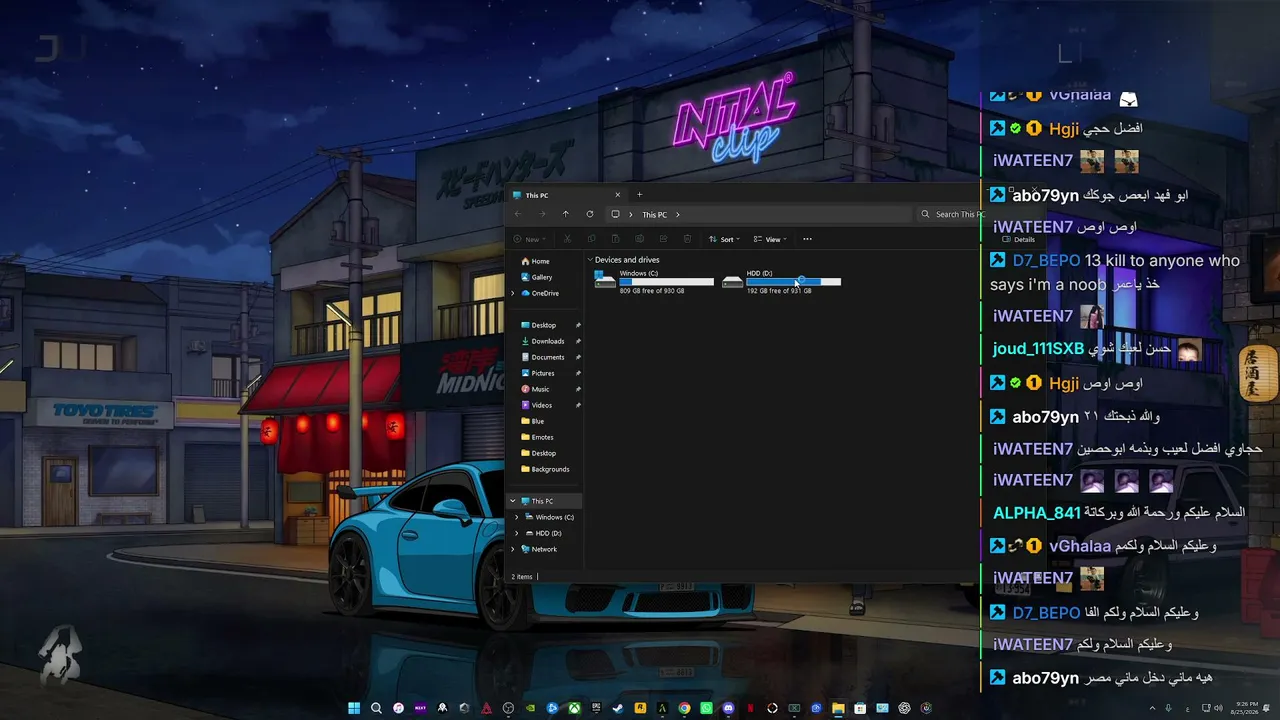Open the View dropdown
This screenshot has height=720, width=1280.
[771, 239]
